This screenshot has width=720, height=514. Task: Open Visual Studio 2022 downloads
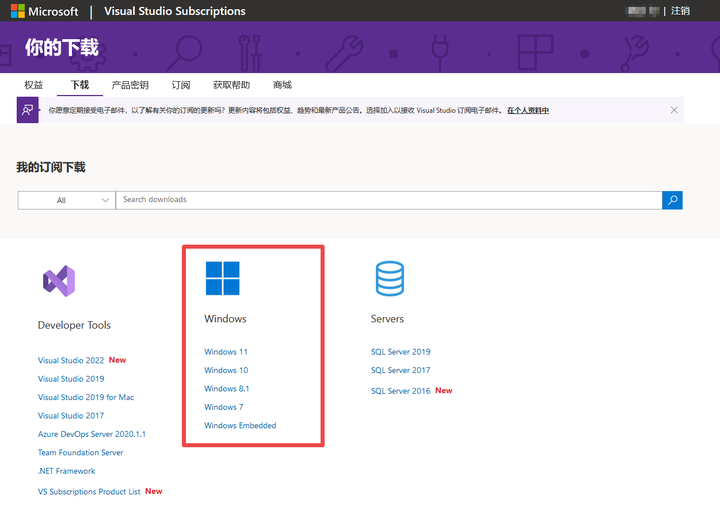click(x=71, y=361)
